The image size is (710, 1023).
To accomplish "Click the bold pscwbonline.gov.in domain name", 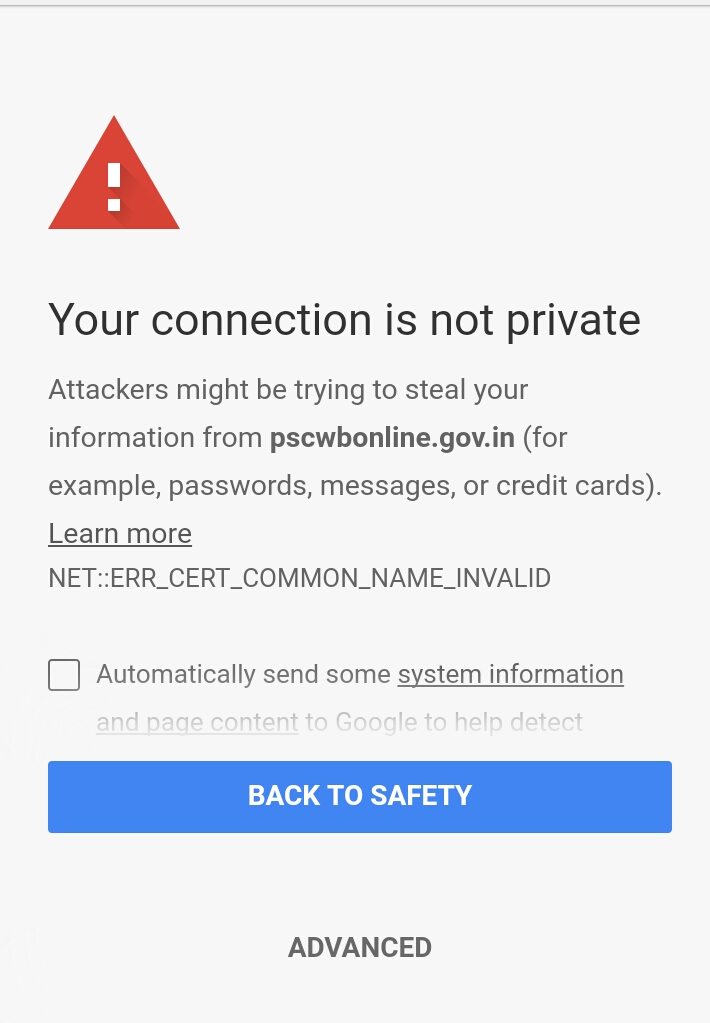I will [x=392, y=438].
